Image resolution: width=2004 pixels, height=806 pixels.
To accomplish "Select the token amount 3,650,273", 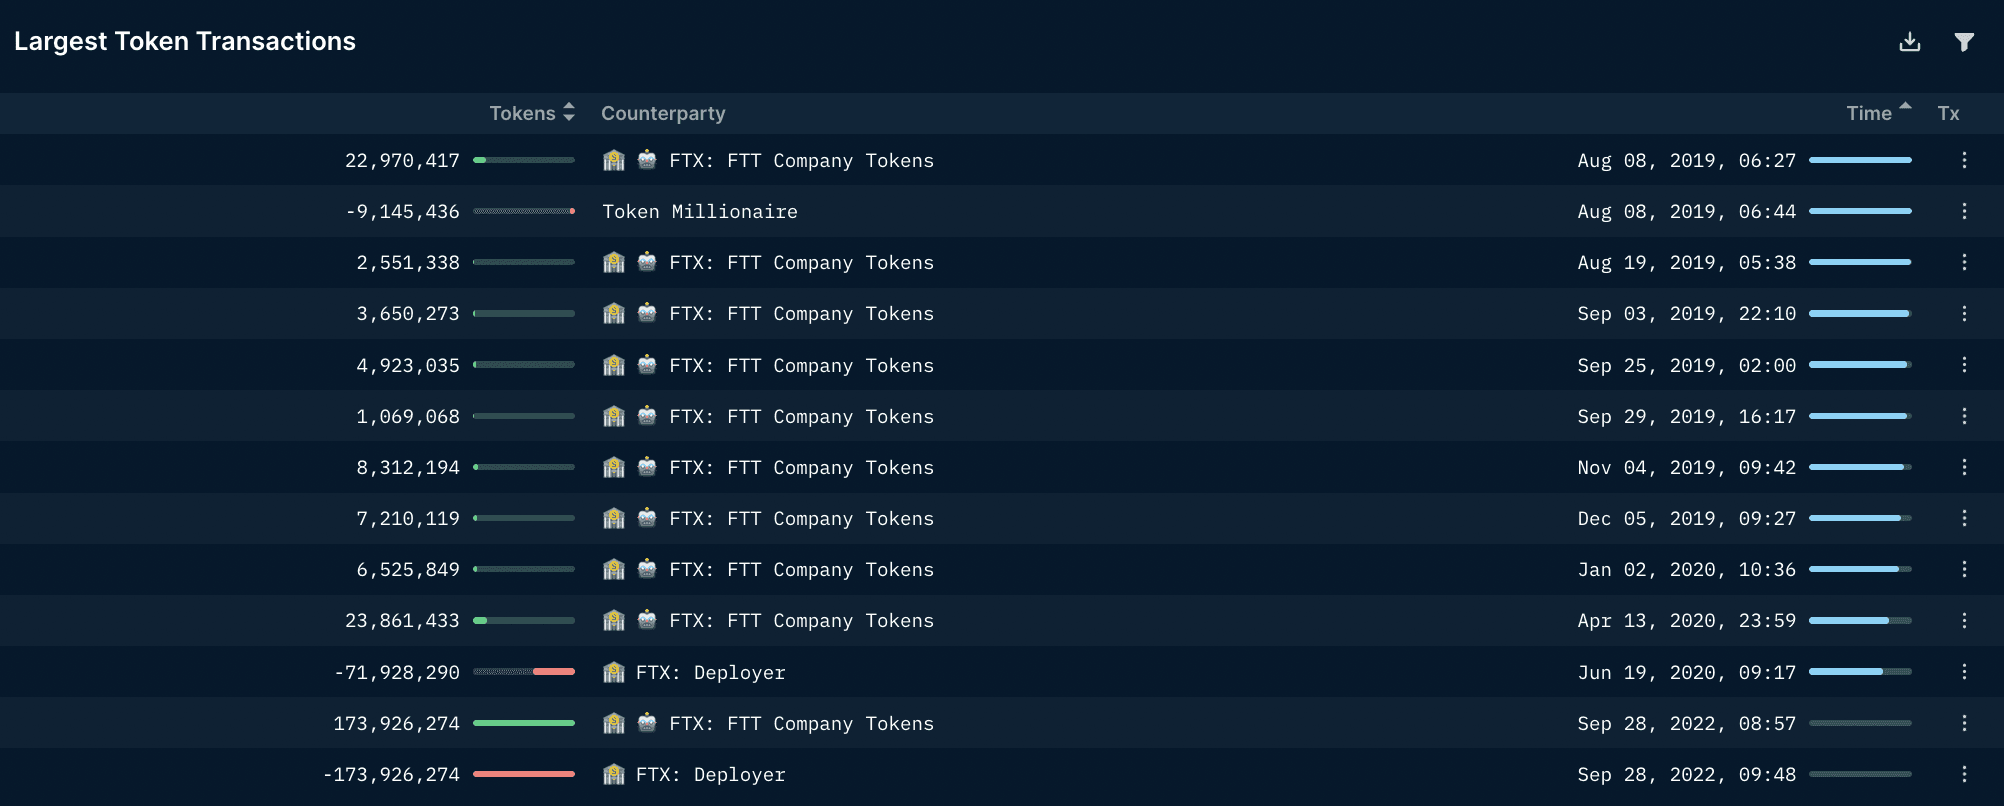I will point(408,313).
